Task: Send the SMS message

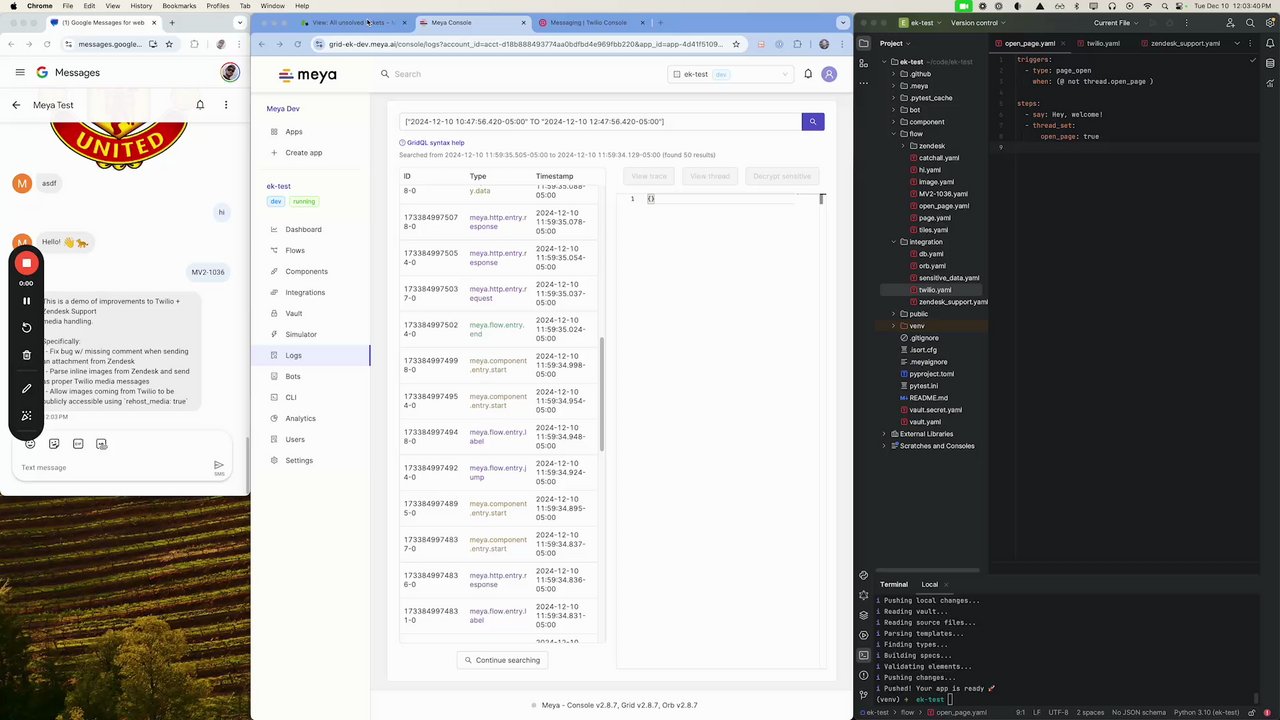Action: (x=219, y=466)
